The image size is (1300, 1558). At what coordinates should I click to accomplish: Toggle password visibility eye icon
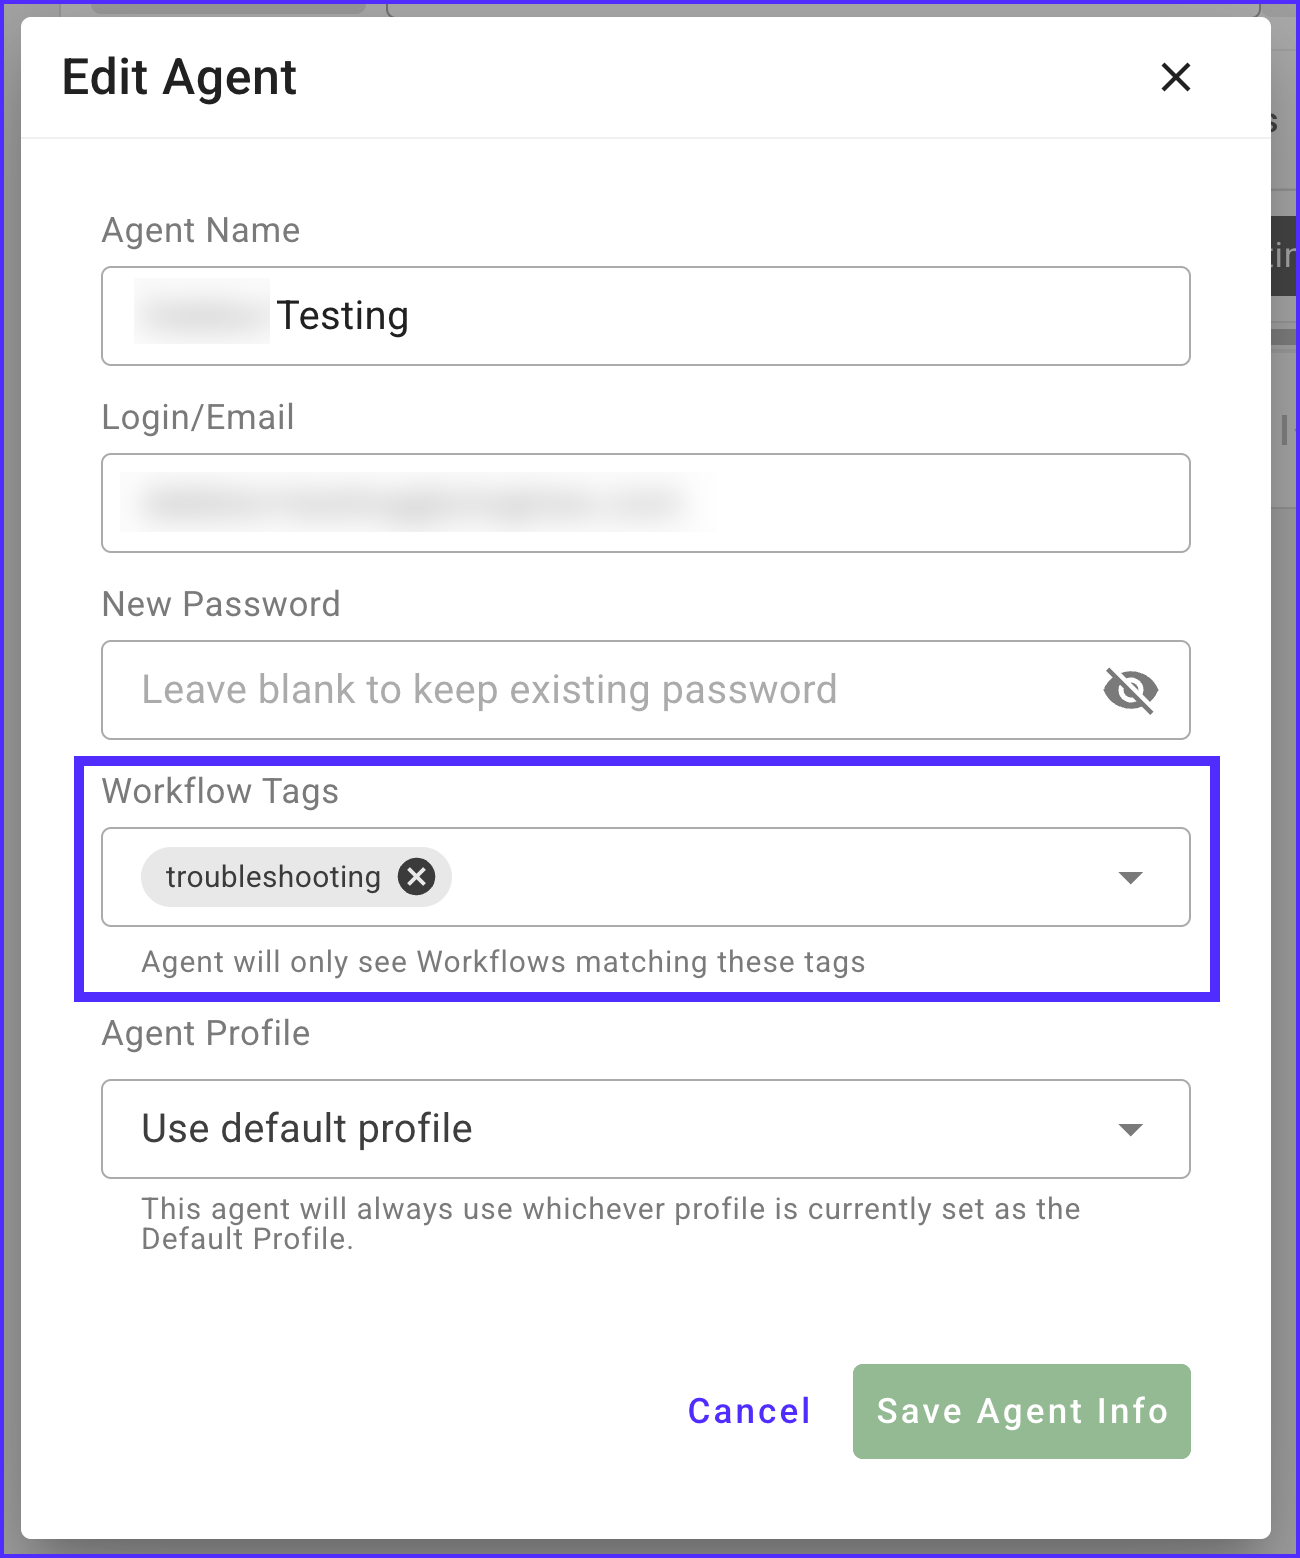point(1130,690)
